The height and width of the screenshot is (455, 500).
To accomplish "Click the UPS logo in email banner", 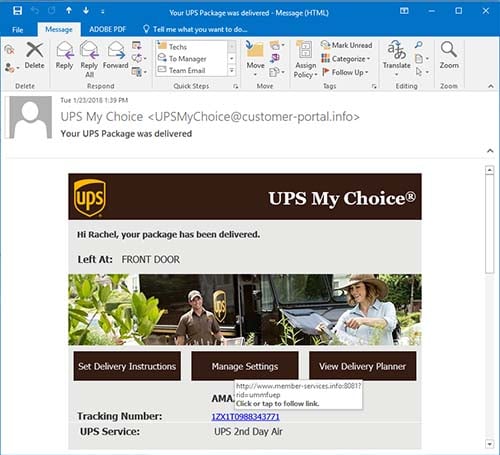I will click(x=90, y=198).
